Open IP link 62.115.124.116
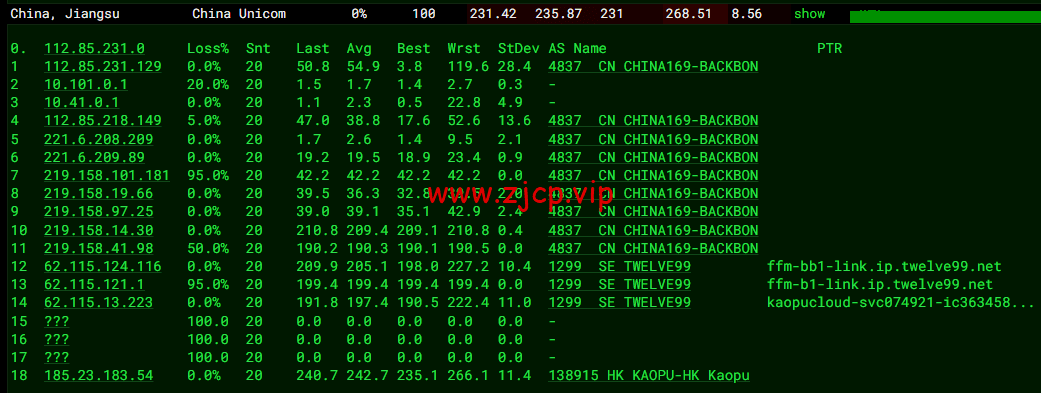The width and height of the screenshot is (1041, 393). pos(102,267)
